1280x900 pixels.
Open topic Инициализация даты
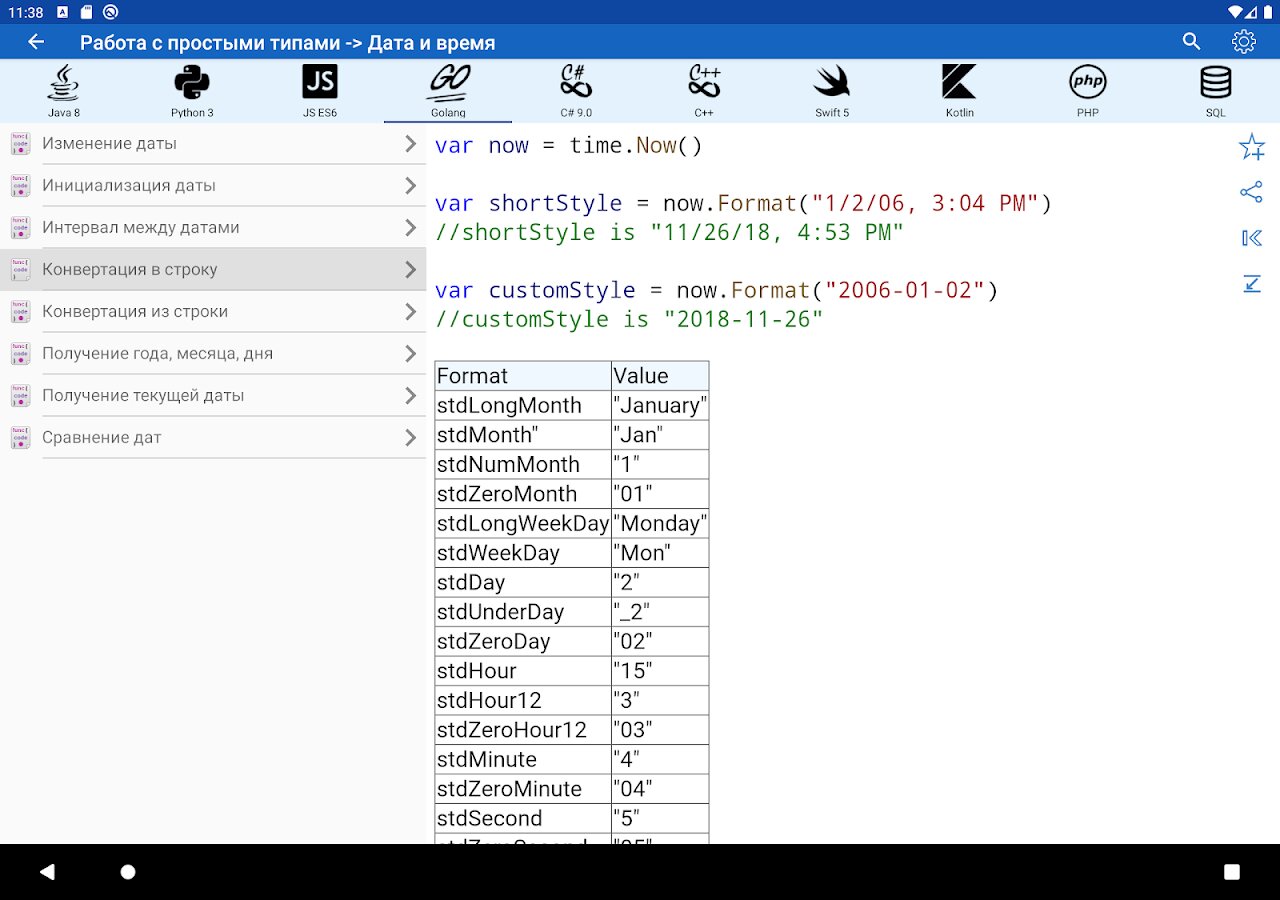tap(213, 186)
